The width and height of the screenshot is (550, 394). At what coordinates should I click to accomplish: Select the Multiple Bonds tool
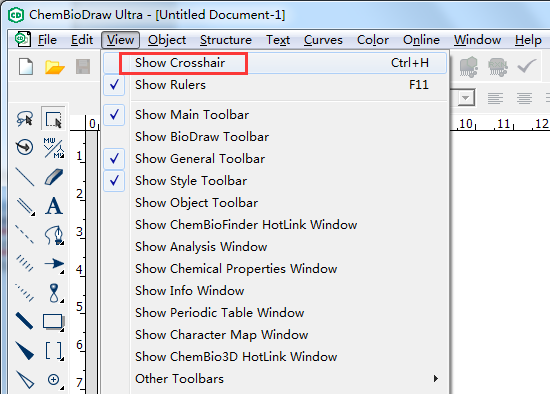25,206
